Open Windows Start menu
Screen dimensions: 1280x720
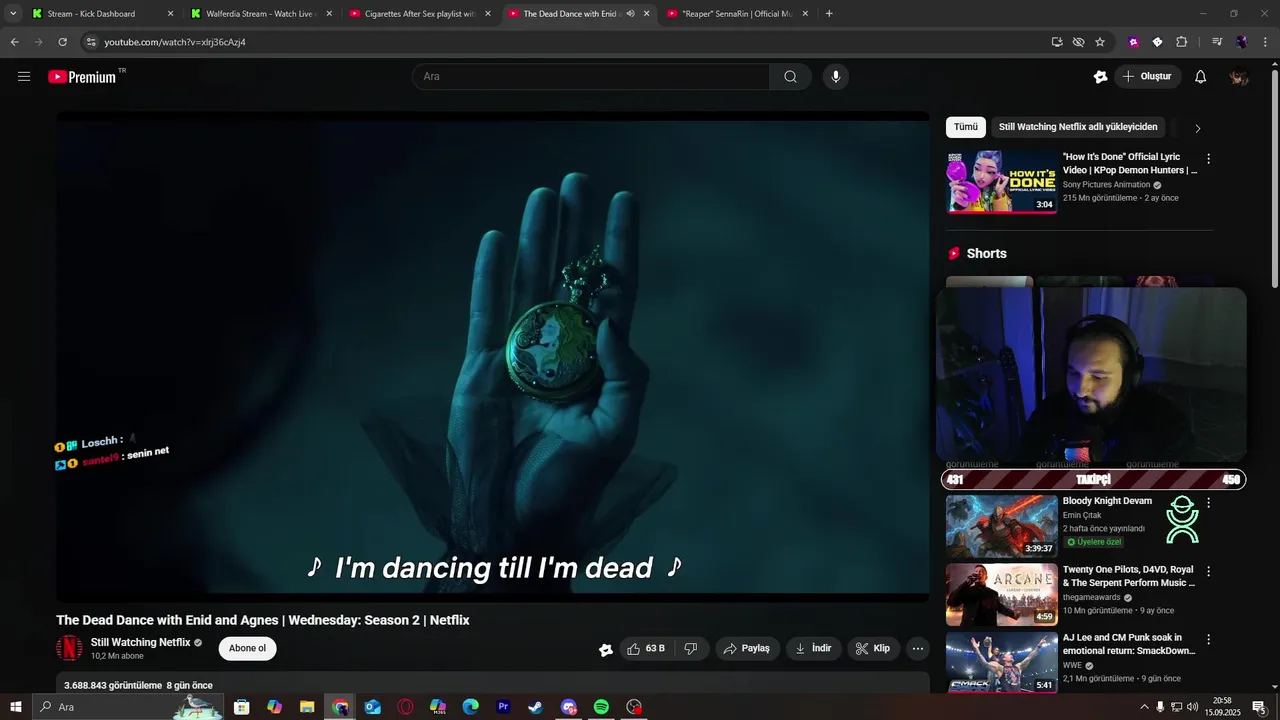(15, 707)
